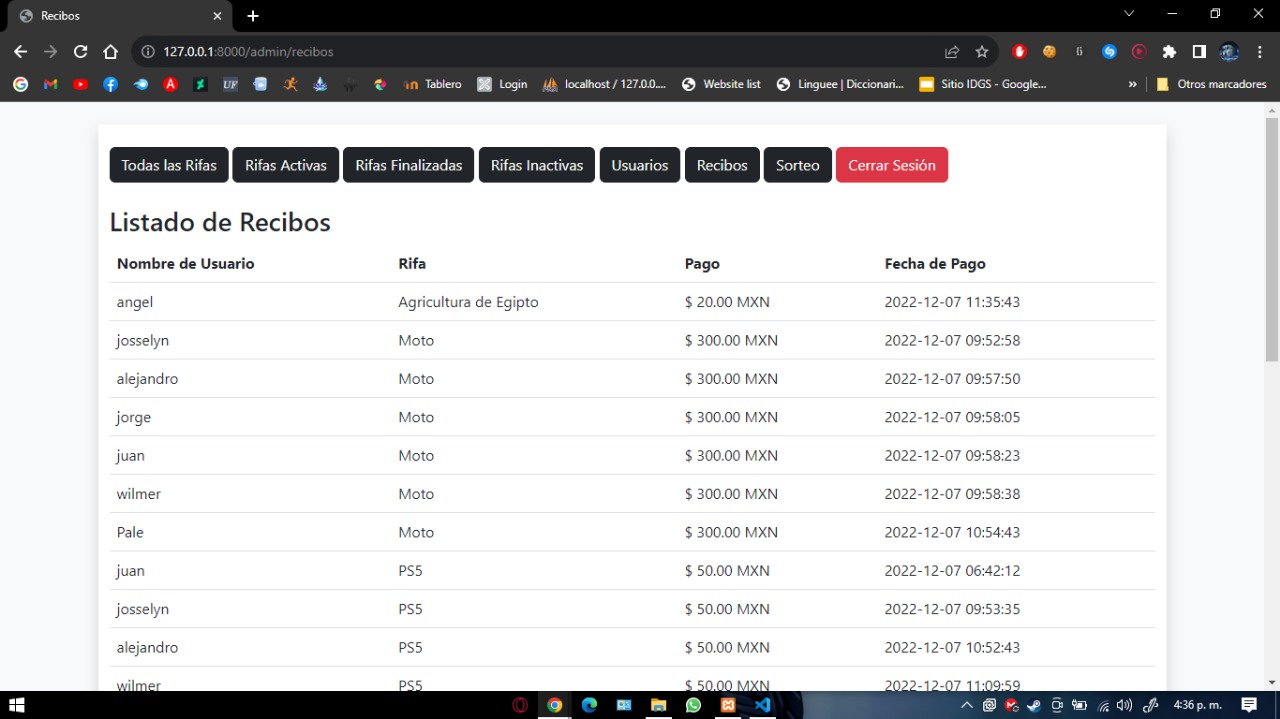Click the browser home icon
The height and width of the screenshot is (719, 1280).
pyautogui.click(x=110, y=52)
